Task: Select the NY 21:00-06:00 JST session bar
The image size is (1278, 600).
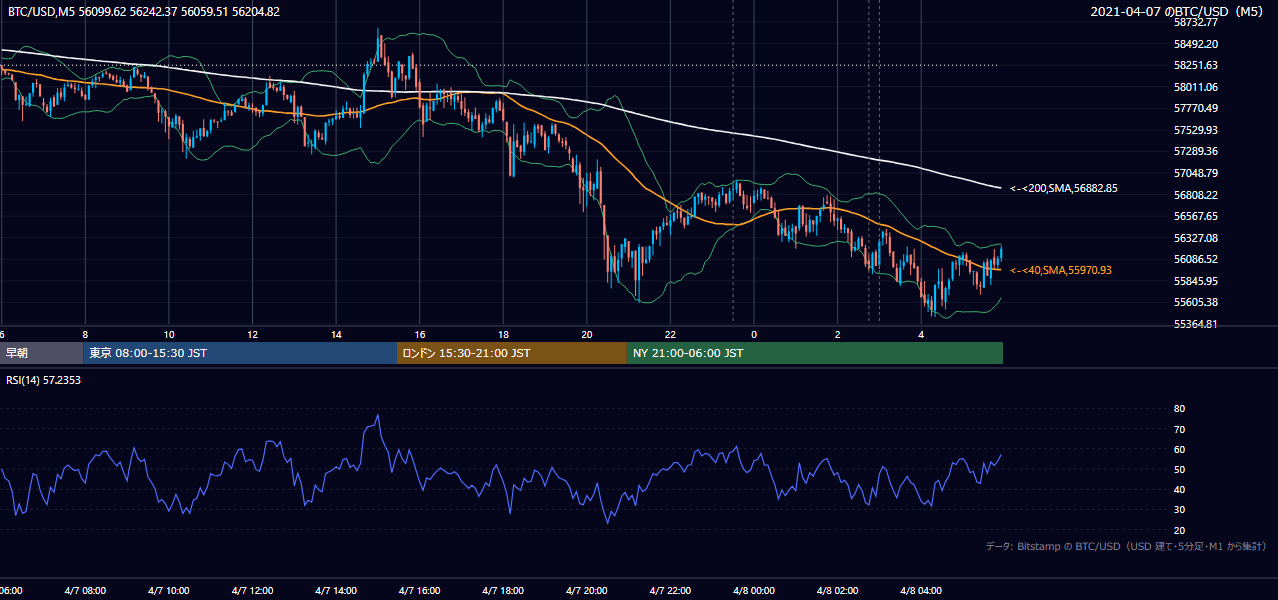Action: click(x=815, y=353)
